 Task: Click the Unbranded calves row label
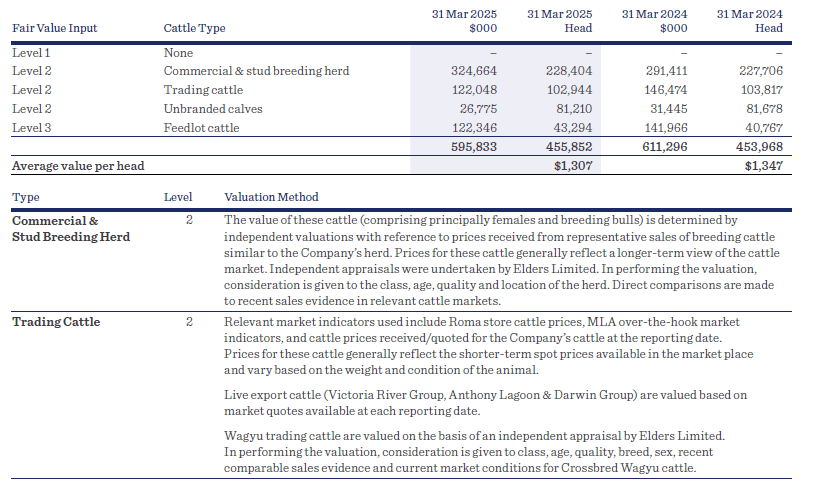pos(210,109)
